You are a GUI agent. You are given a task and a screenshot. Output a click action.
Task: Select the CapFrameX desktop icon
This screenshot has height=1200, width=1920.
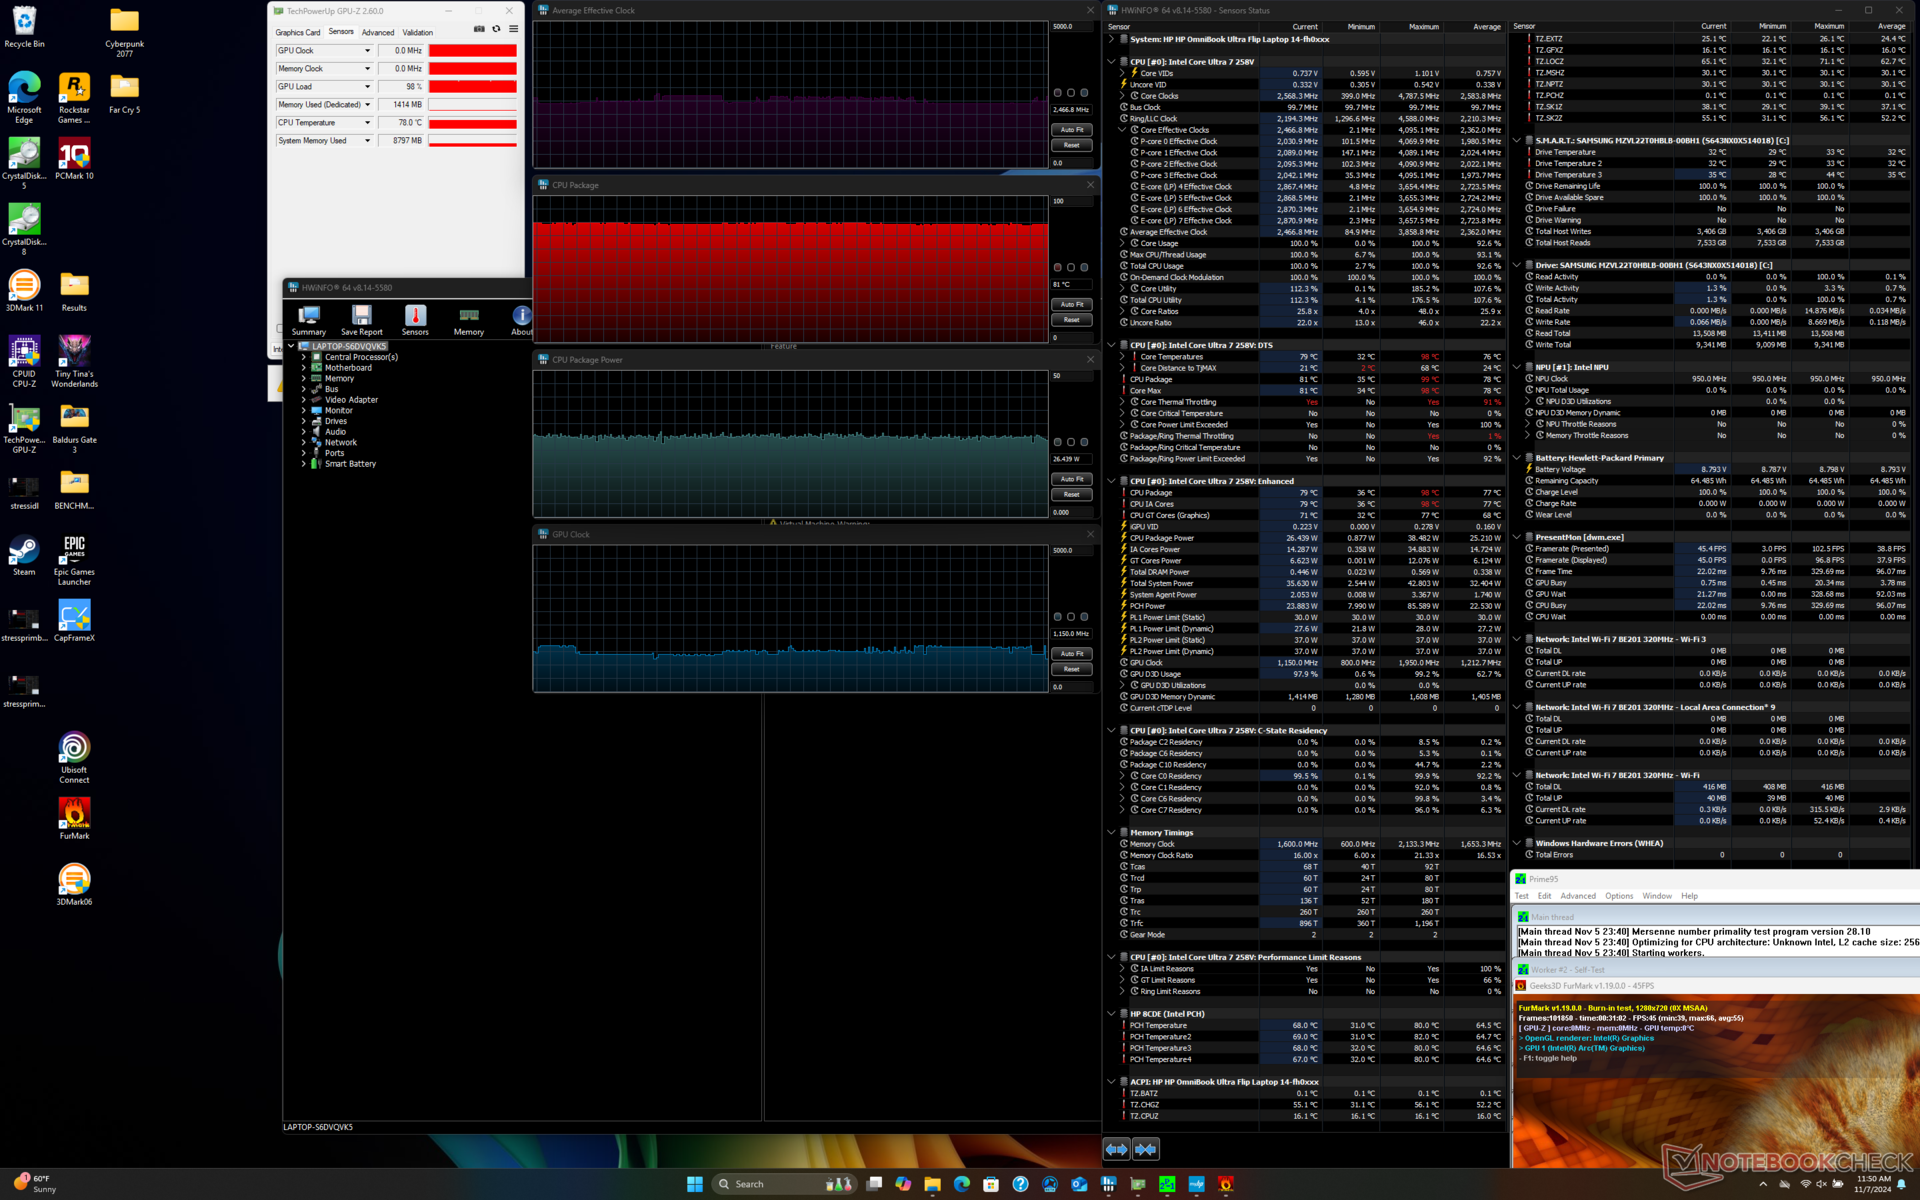74,622
